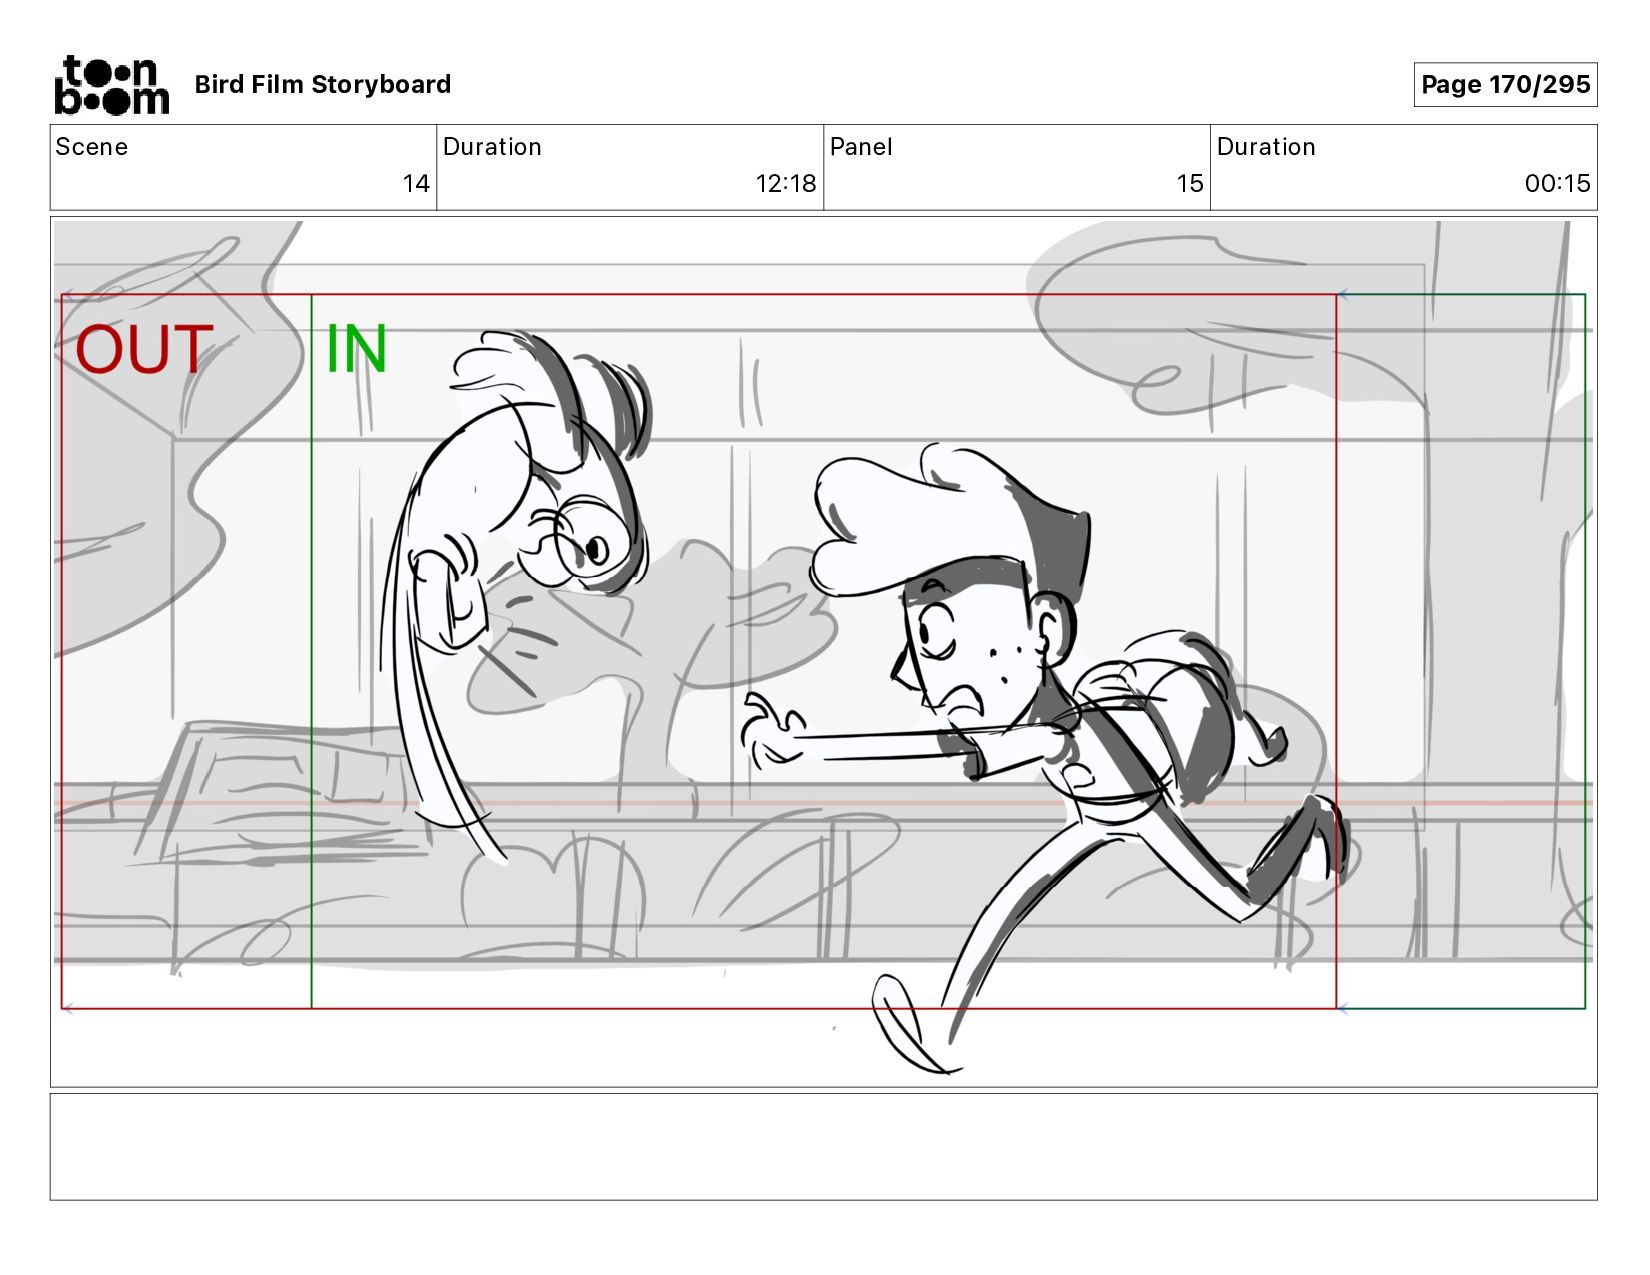Click the 'Page 170/295' page indicator
The width and height of the screenshot is (1650, 1275).
pos(1505,84)
